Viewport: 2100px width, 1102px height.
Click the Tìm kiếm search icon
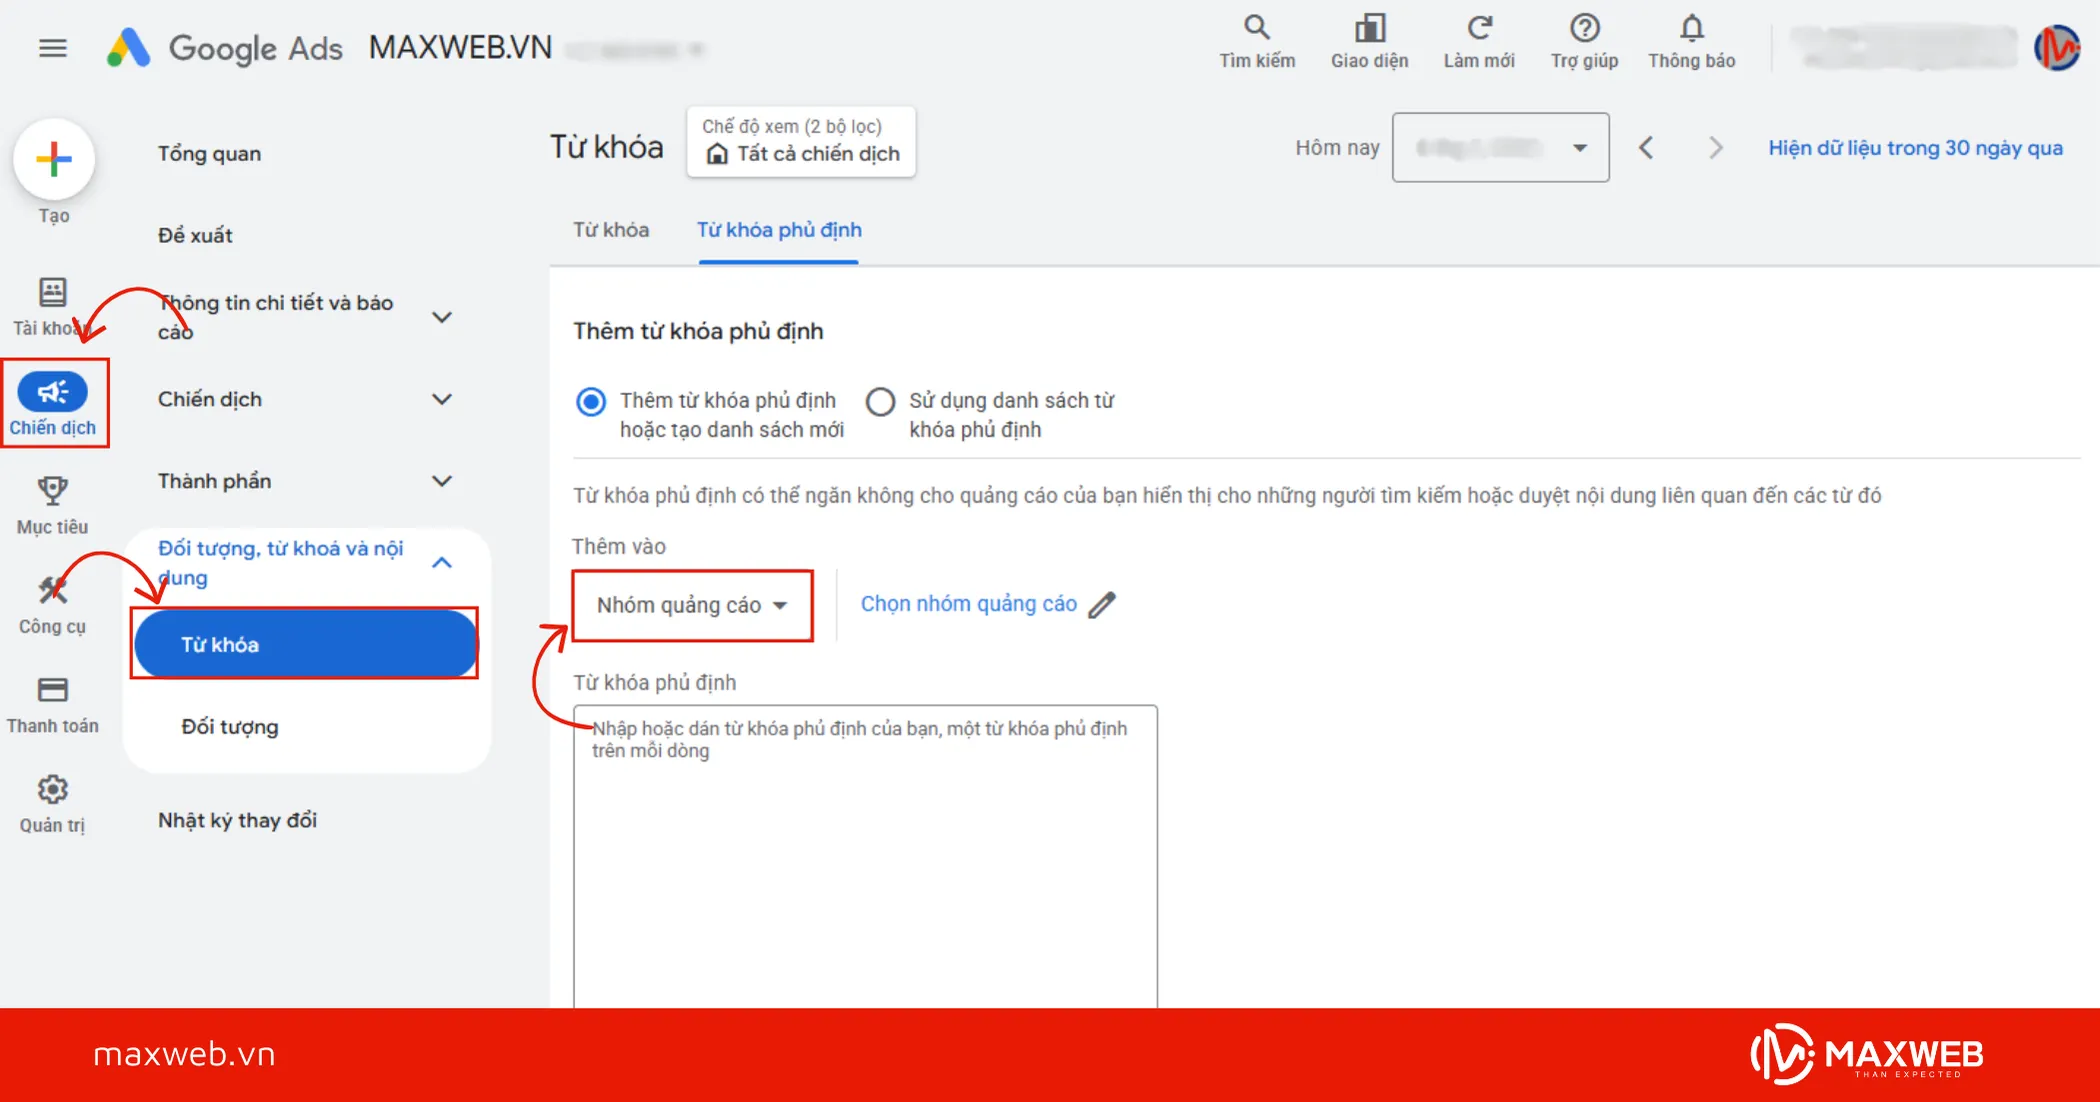pos(1256,28)
